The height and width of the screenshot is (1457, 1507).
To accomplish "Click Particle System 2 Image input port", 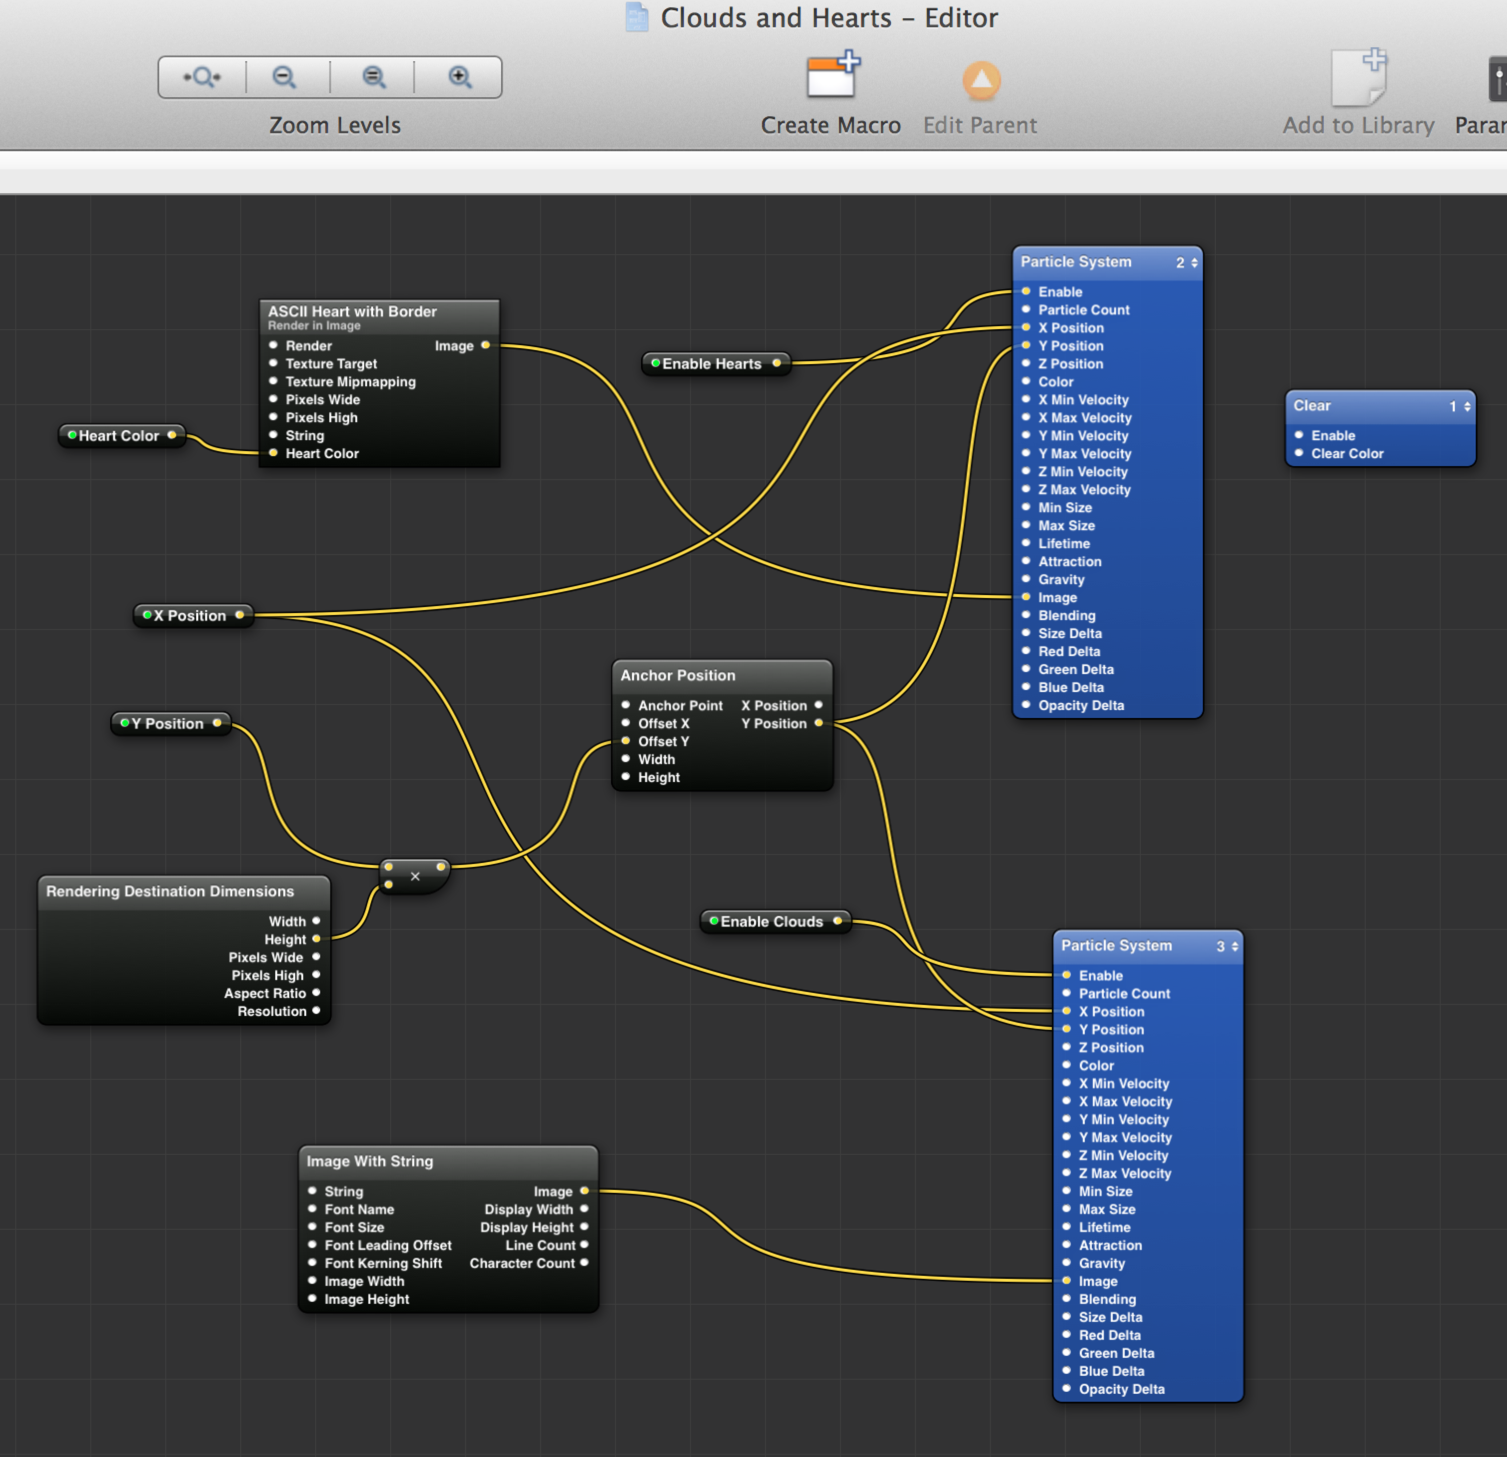I will coord(1026,598).
